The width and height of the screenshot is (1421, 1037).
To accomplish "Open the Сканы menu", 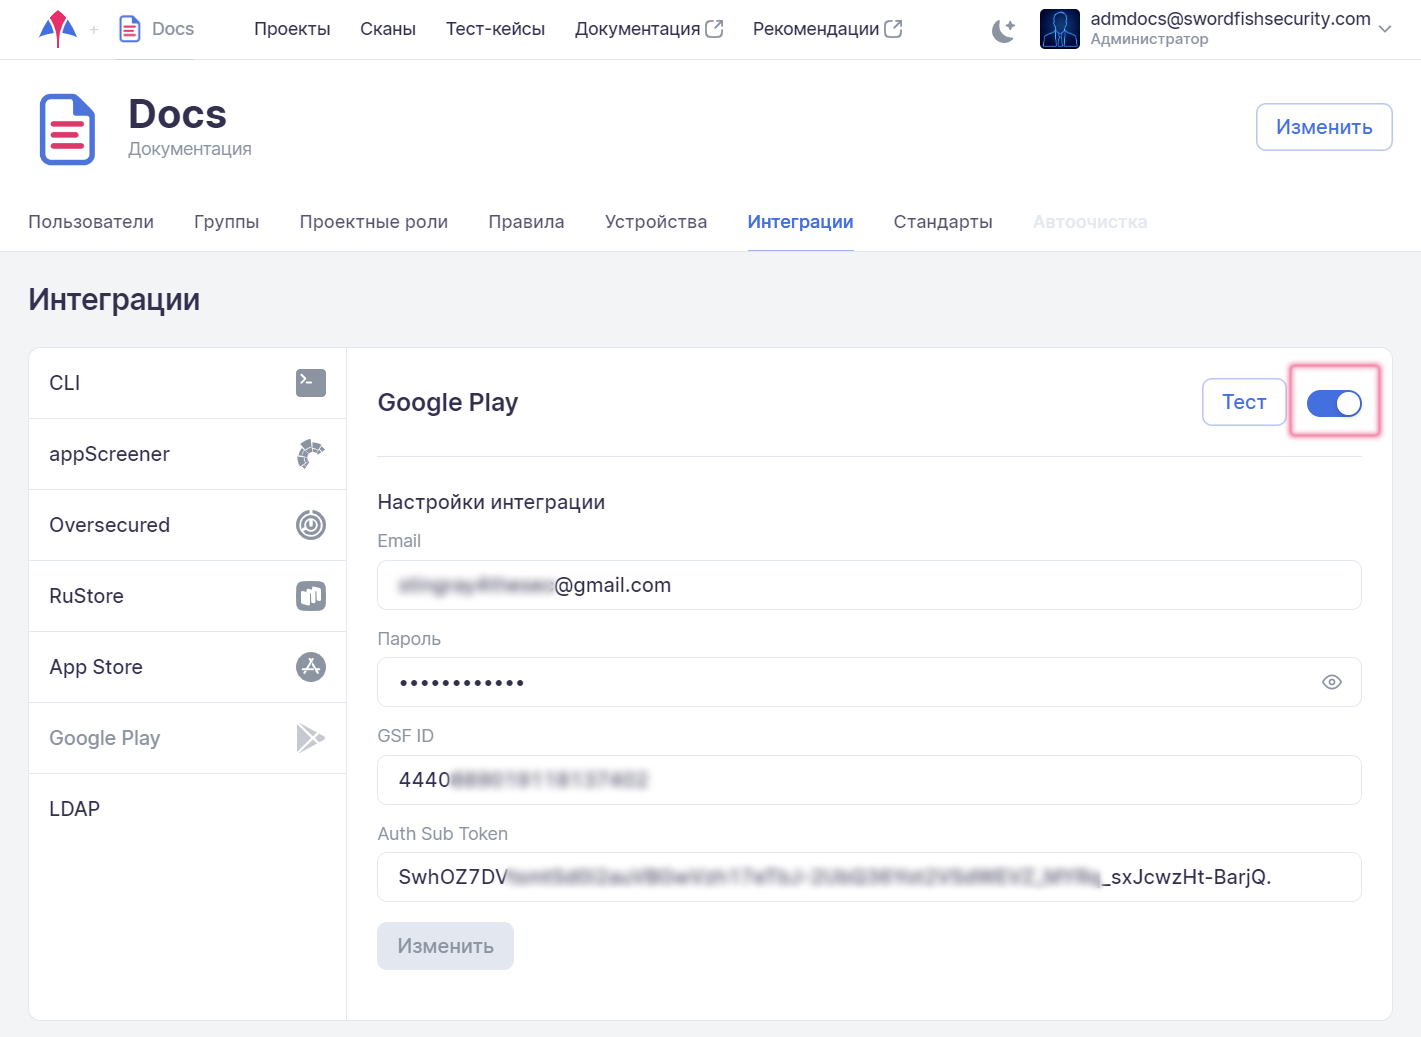I will pyautogui.click(x=388, y=29).
